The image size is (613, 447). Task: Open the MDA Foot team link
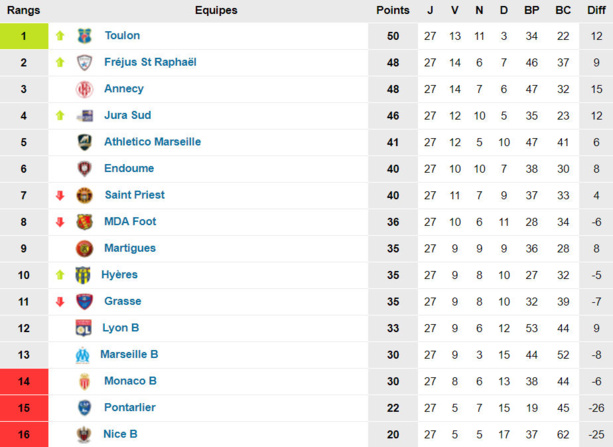coord(130,221)
